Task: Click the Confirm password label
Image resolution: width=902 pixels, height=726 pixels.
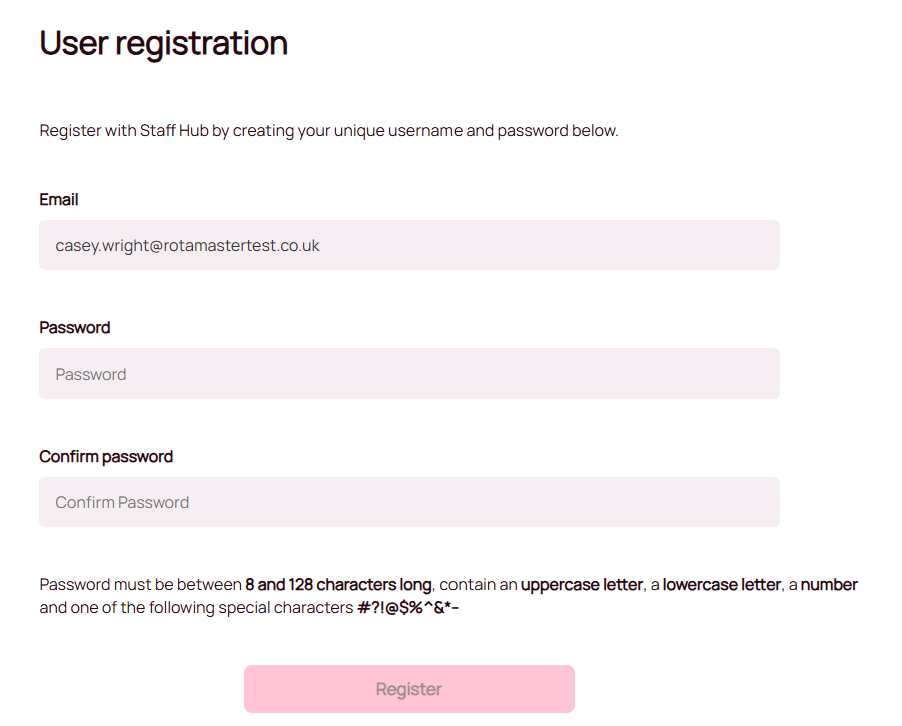Action: coord(106,455)
